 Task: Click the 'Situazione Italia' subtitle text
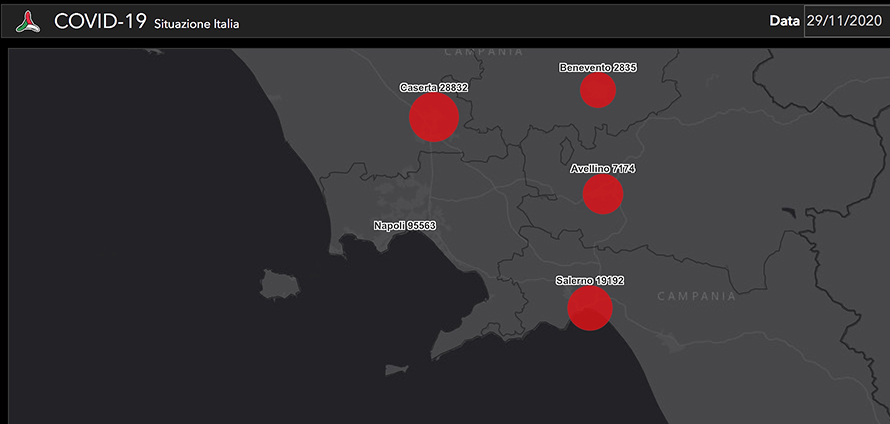(x=196, y=24)
